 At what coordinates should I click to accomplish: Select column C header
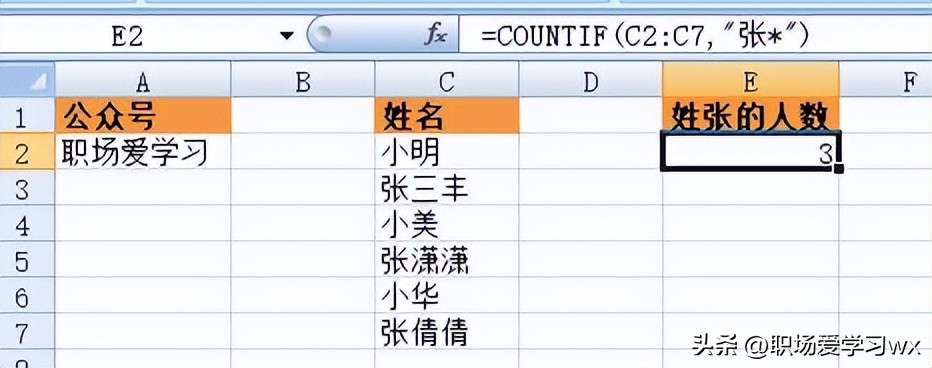coord(447,80)
